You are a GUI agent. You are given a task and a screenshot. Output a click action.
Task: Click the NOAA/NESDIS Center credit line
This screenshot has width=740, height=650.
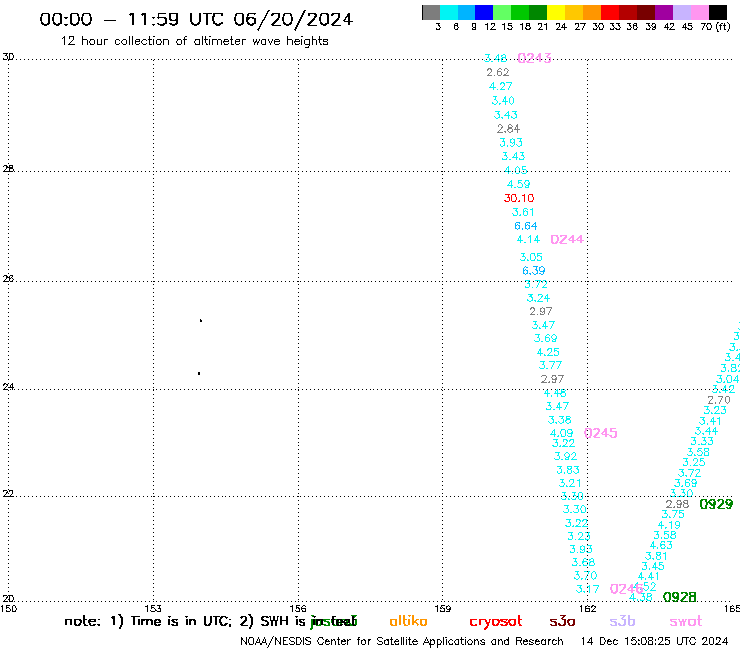pyautogui.click(x=402, y=642)
